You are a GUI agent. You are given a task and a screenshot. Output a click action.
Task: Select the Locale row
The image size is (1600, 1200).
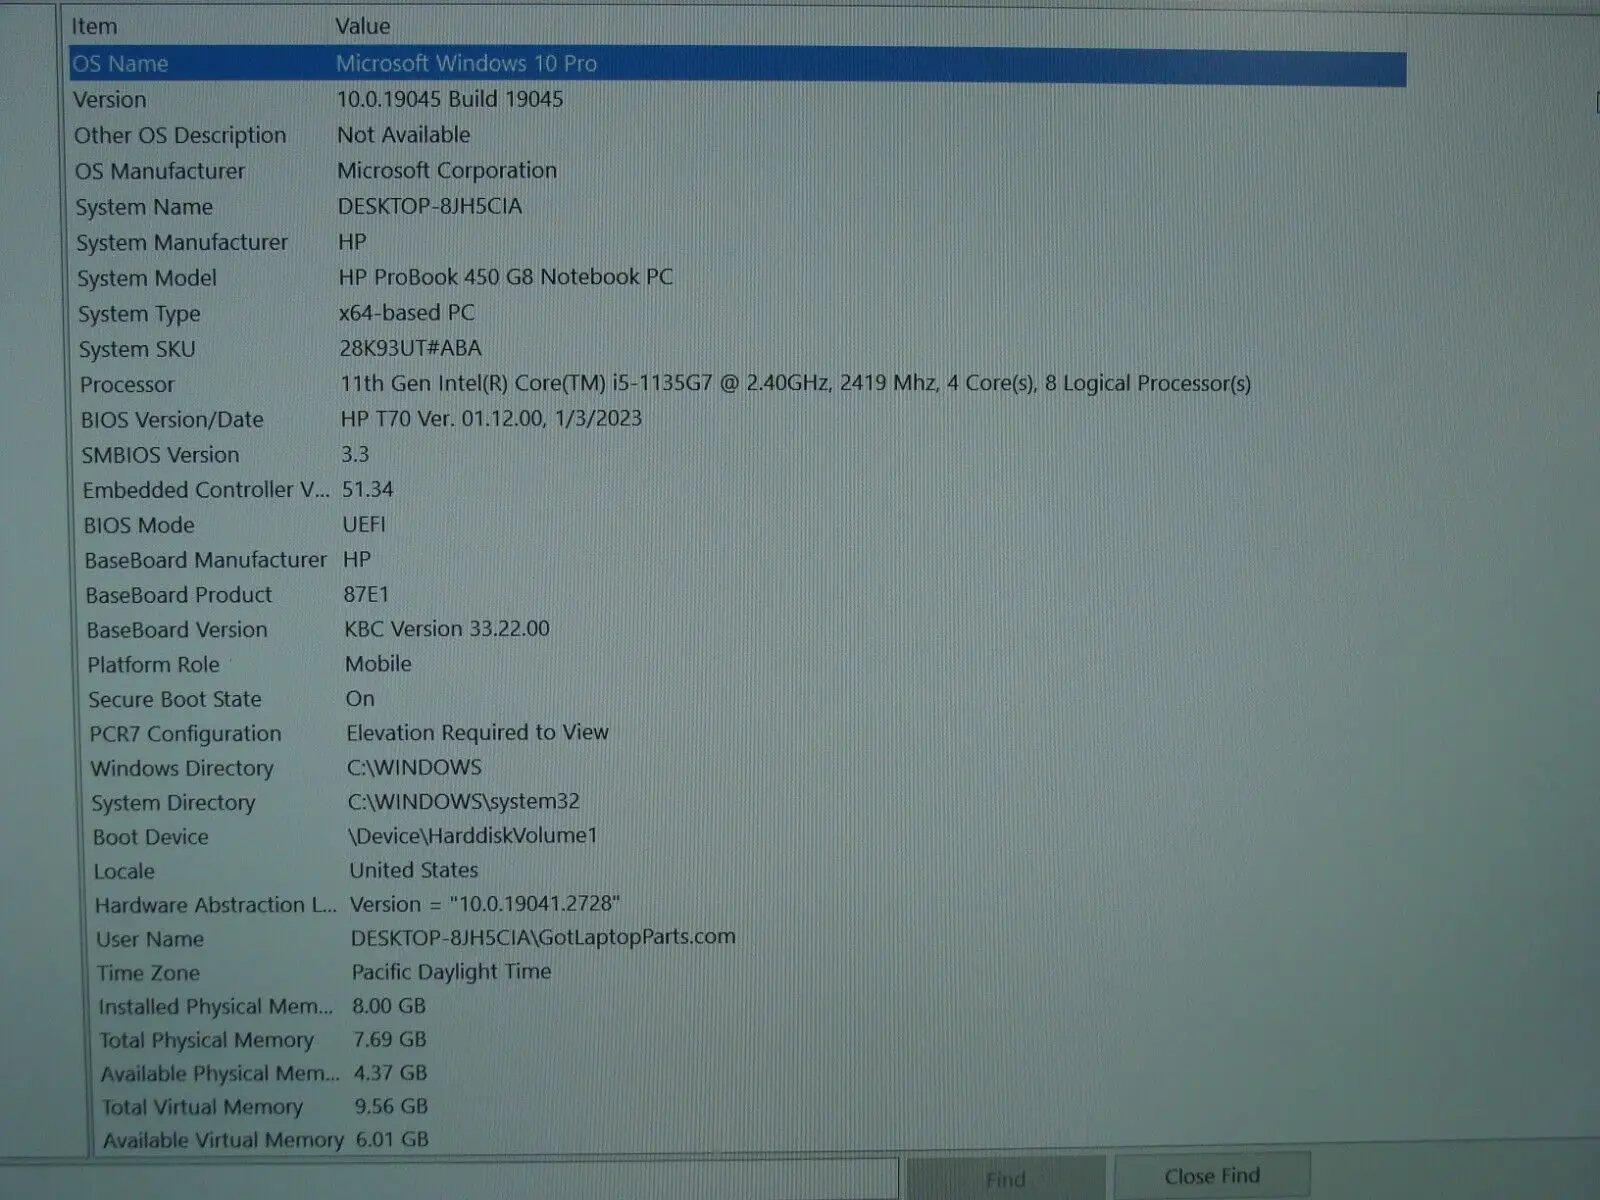click(124, 871)
